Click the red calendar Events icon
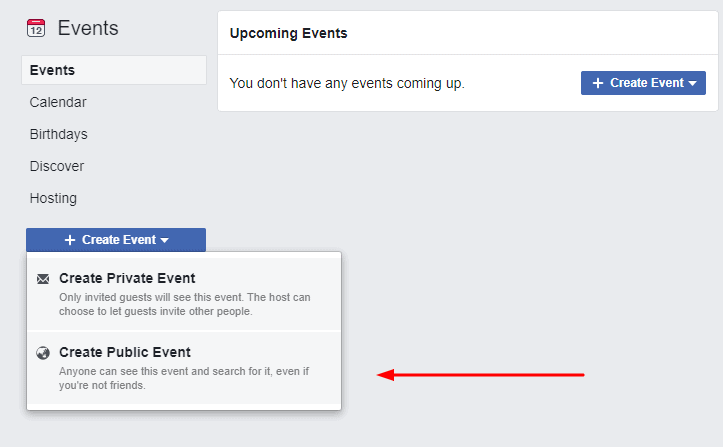 click(36, 28)
